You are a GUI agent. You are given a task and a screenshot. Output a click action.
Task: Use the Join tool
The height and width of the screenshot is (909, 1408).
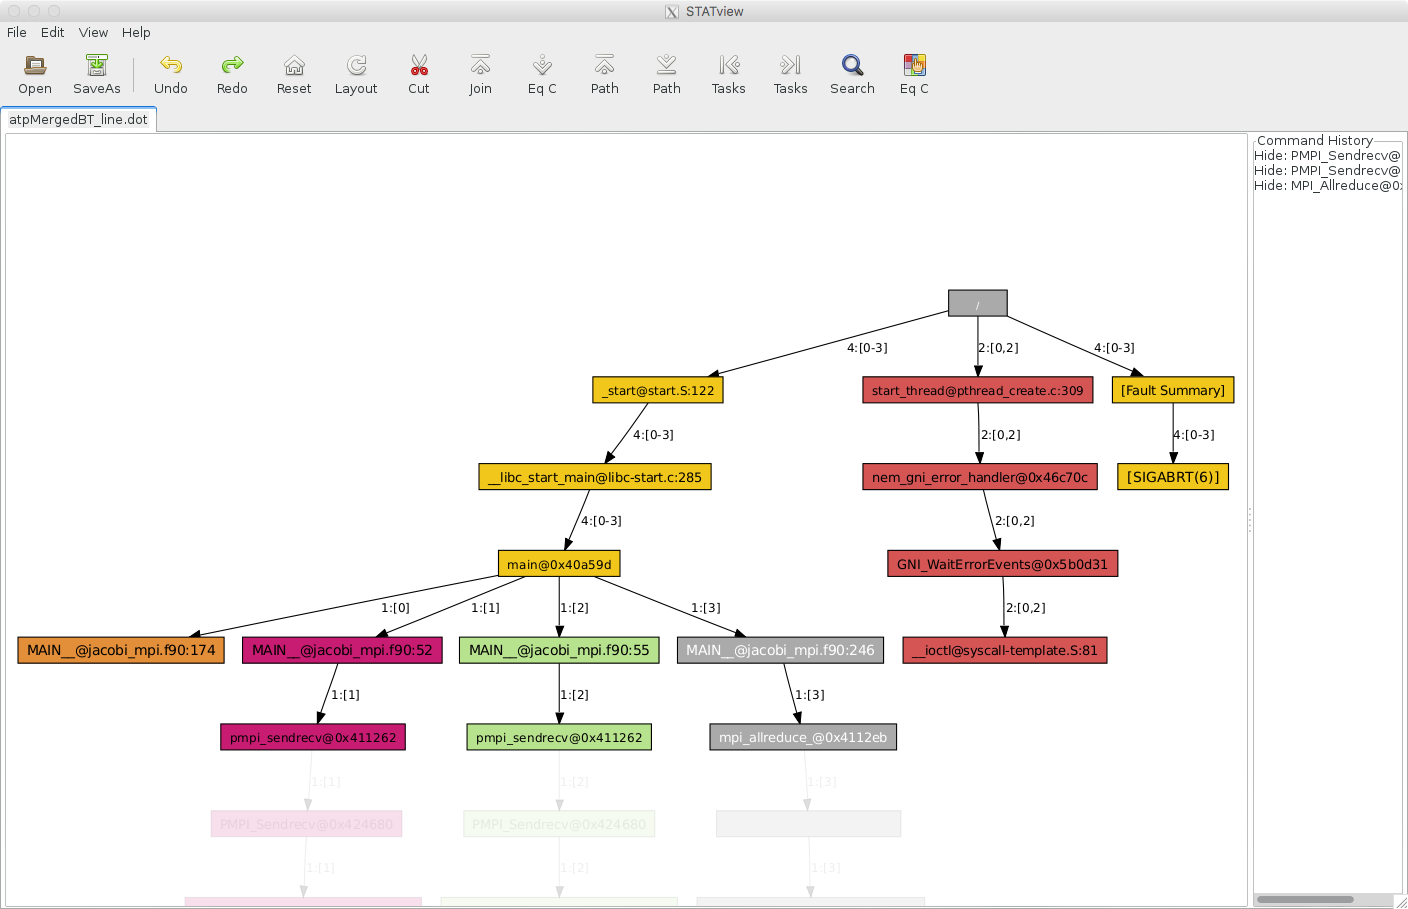[x=480, y=73]
